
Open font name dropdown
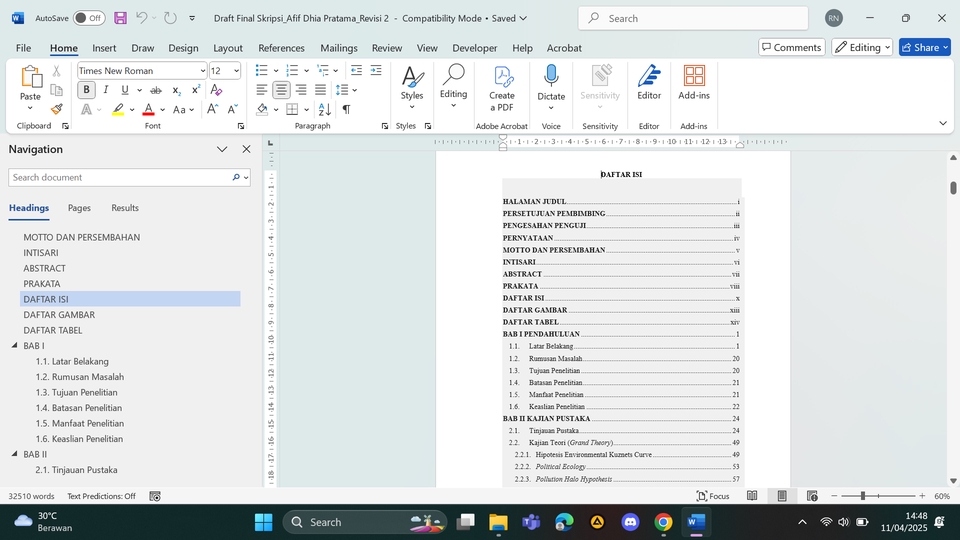pos(203,70)
